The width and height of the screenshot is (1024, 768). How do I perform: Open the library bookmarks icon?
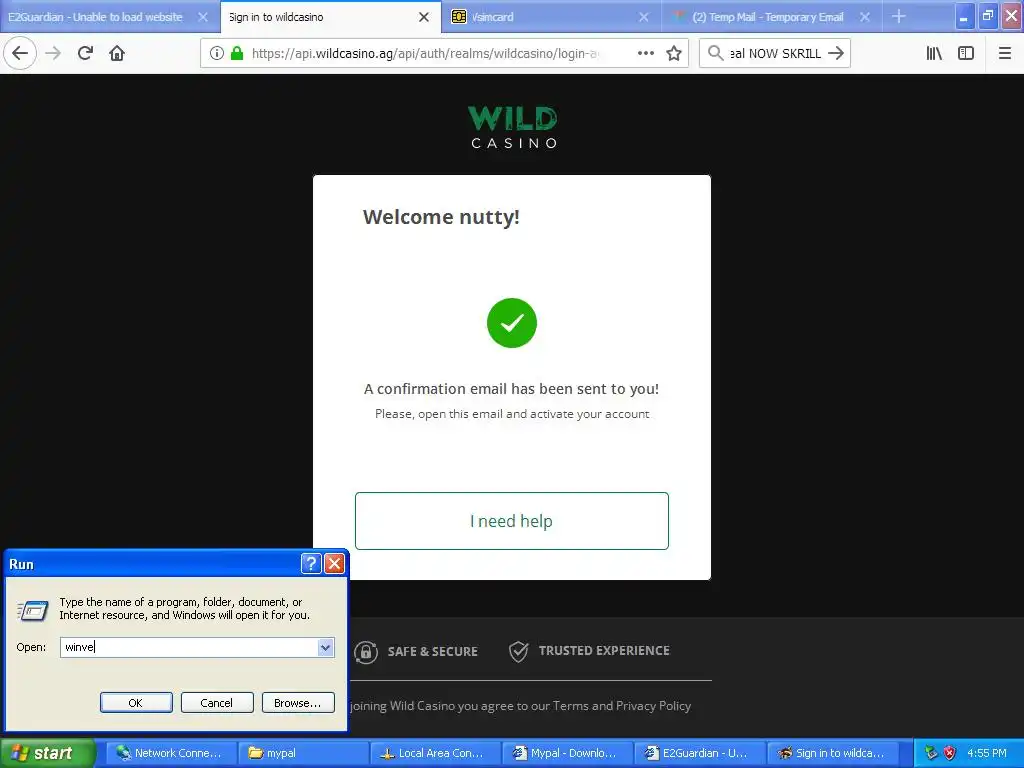point(934,54)
